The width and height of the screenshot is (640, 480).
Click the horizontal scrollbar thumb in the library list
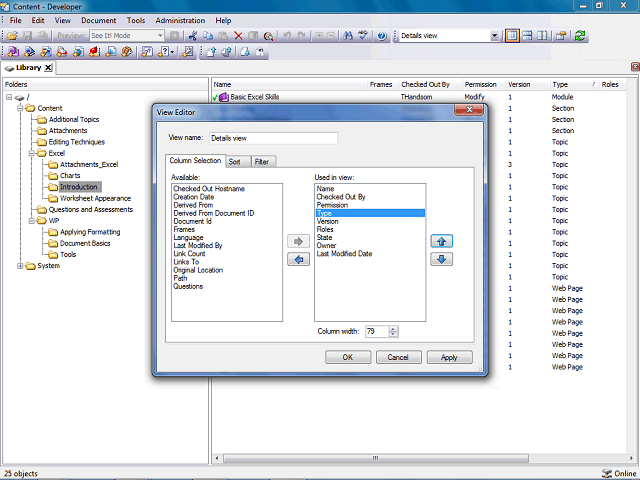[x=376, y=458]
